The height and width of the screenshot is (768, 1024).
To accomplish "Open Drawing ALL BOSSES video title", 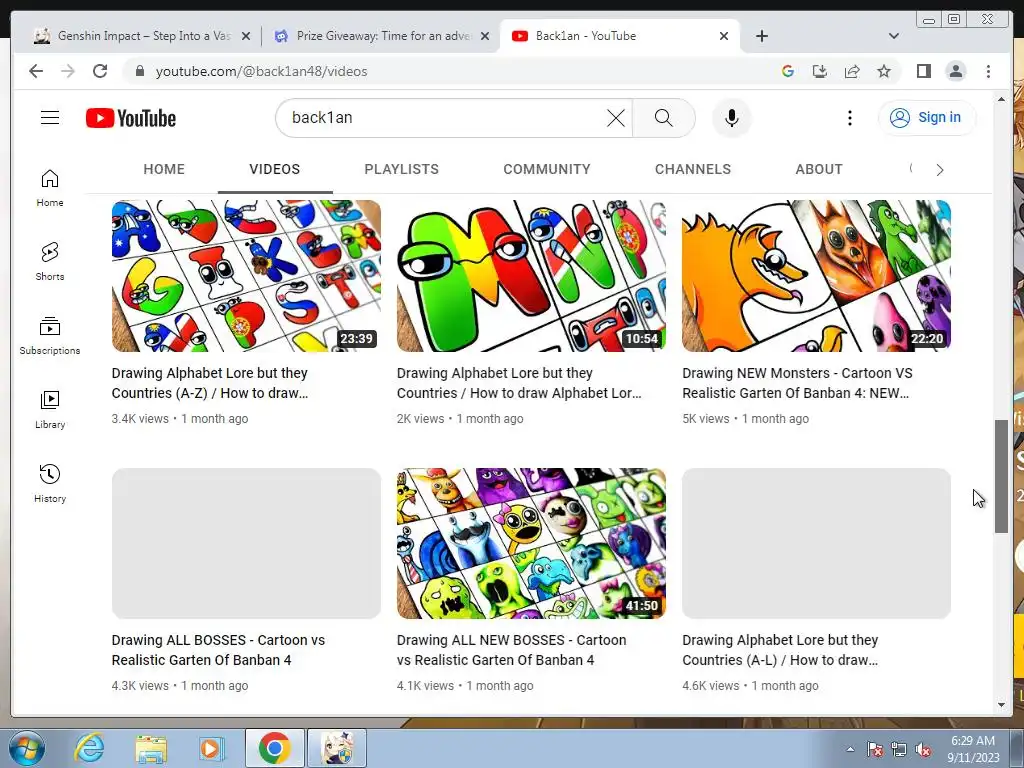I will [x=218, y=650].
